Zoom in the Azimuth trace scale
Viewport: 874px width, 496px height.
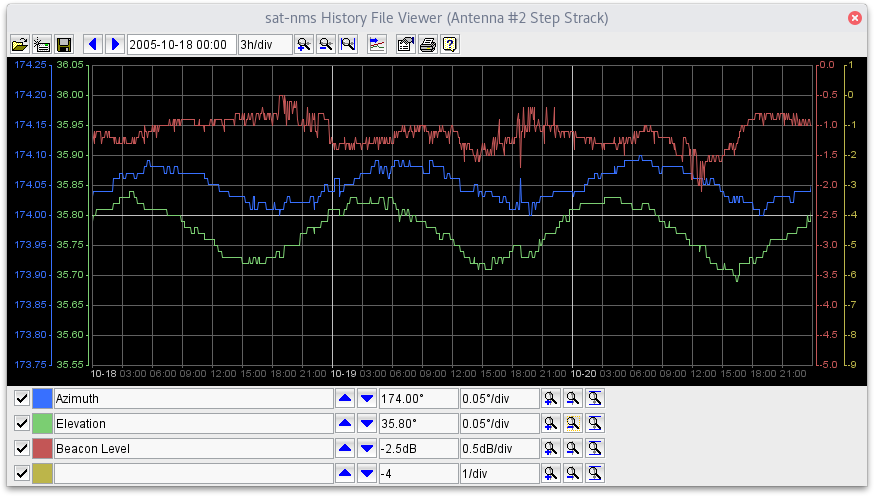click(x=551, y=398)
